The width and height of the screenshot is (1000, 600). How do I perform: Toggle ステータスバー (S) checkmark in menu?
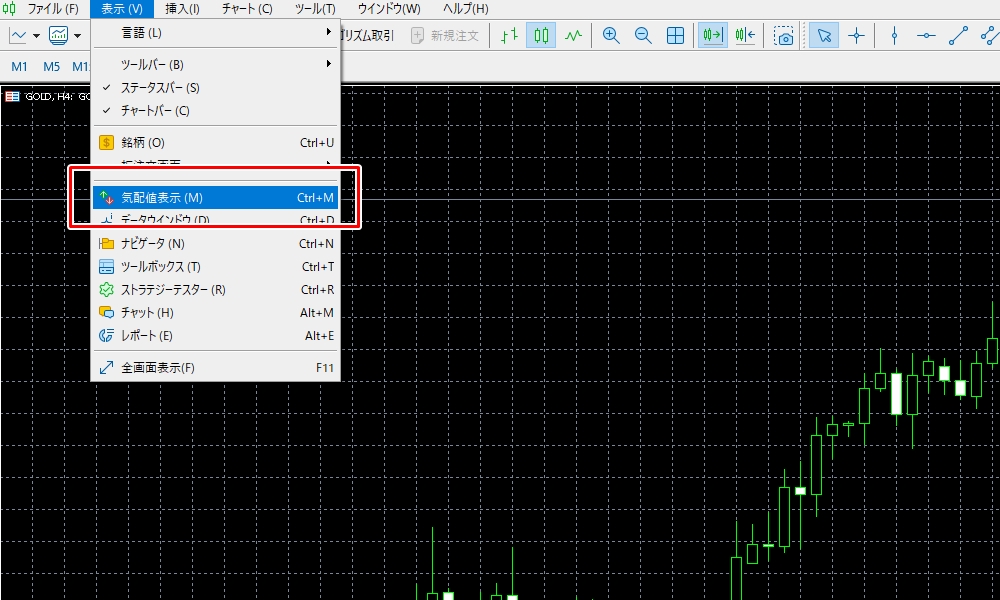tap(160, 88)
